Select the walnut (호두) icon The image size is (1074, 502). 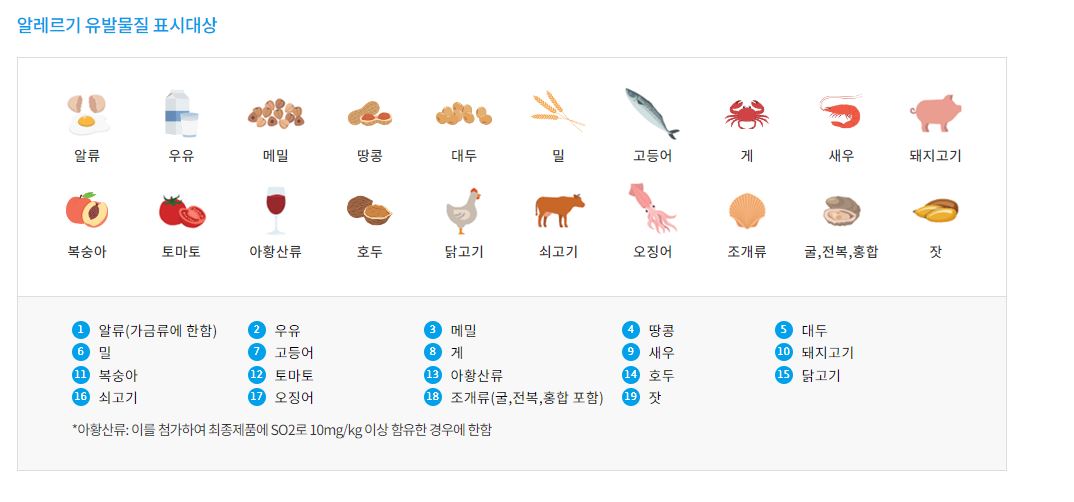(x=369, y=210)
